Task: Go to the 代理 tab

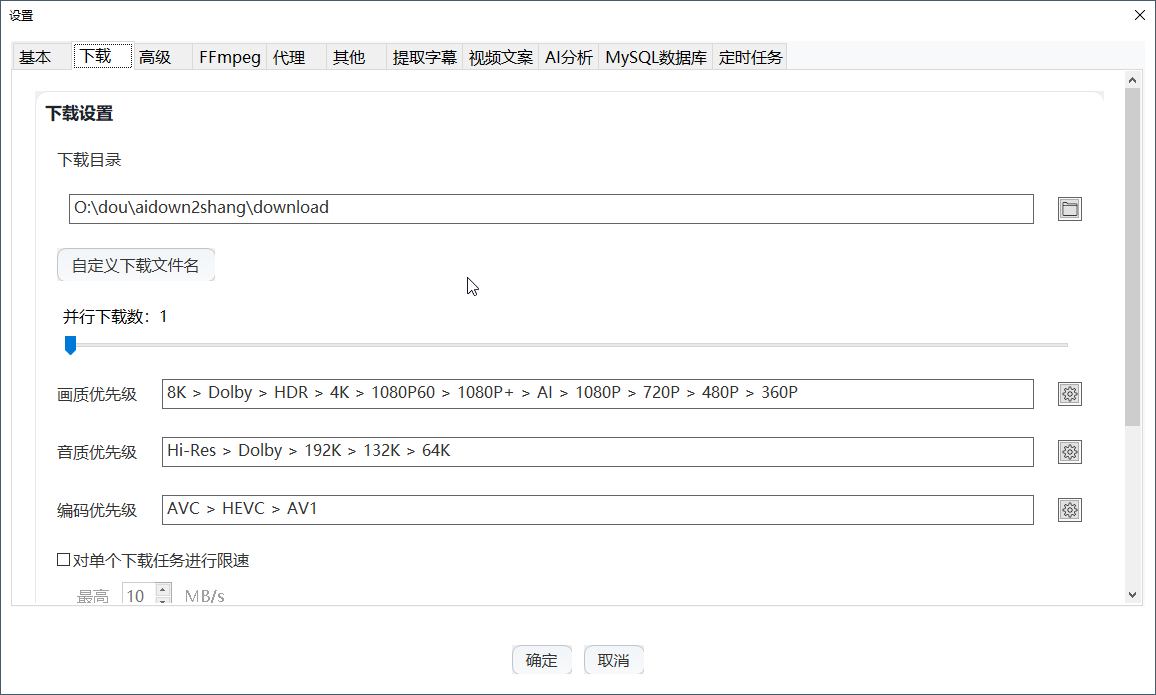Action: click(x=289, y=58)
